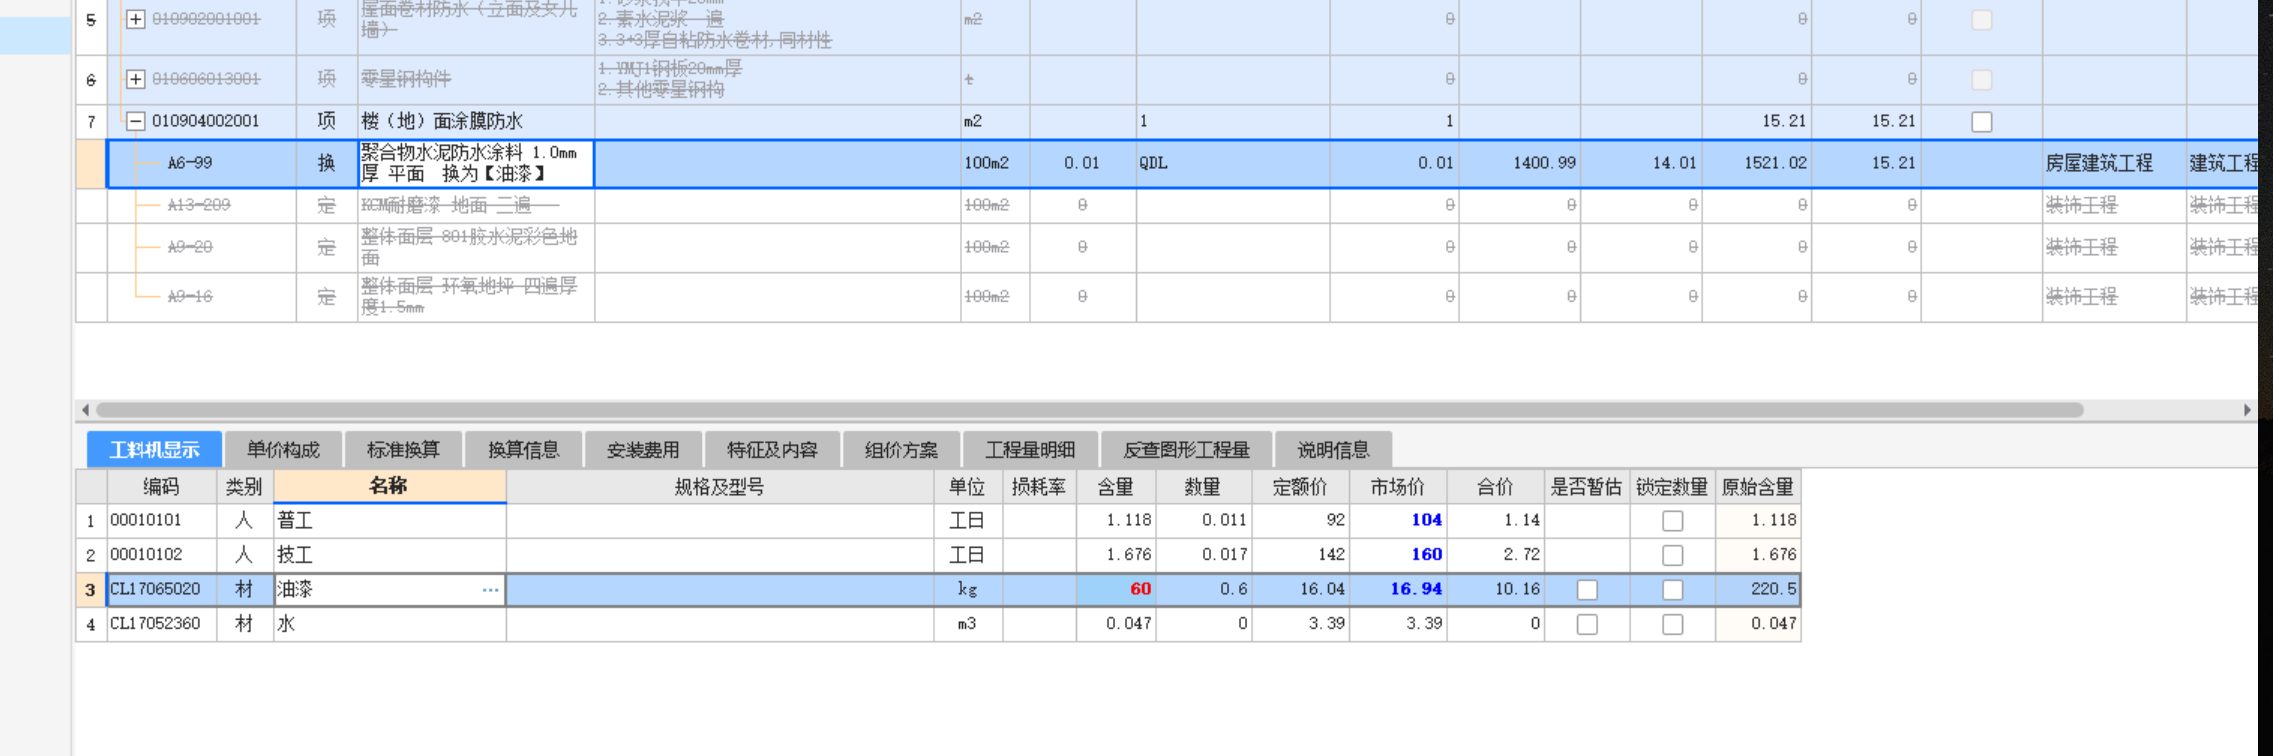The image size is (2273, 756).
Task: Open the ellipsis button in 油漆 name cell
Action: point(490,590)
